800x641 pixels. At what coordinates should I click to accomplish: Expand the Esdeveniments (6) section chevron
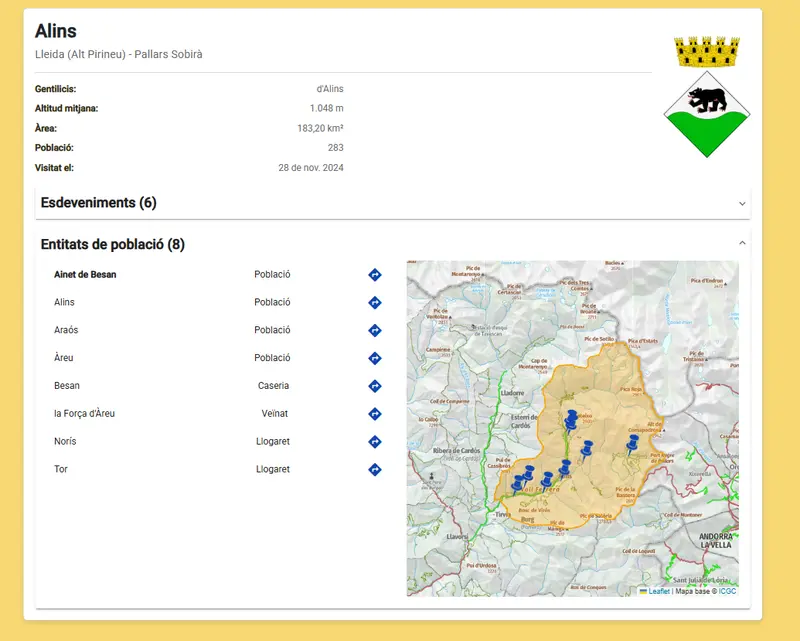(742, 204)
